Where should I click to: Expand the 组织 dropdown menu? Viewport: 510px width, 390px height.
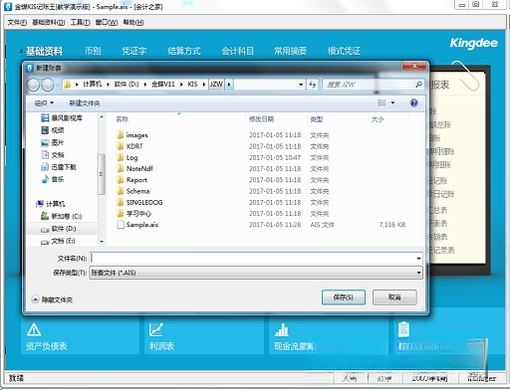(44, 103)
